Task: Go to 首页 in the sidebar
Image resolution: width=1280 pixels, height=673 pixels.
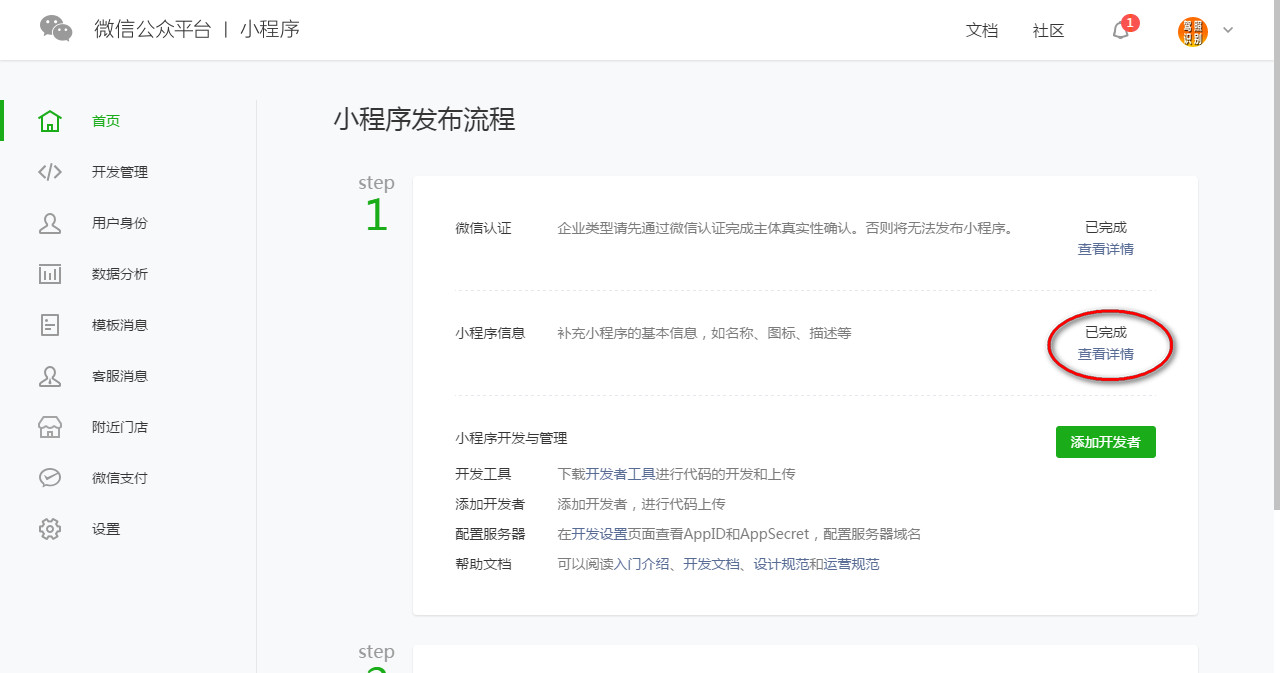Action: (106, 121)
